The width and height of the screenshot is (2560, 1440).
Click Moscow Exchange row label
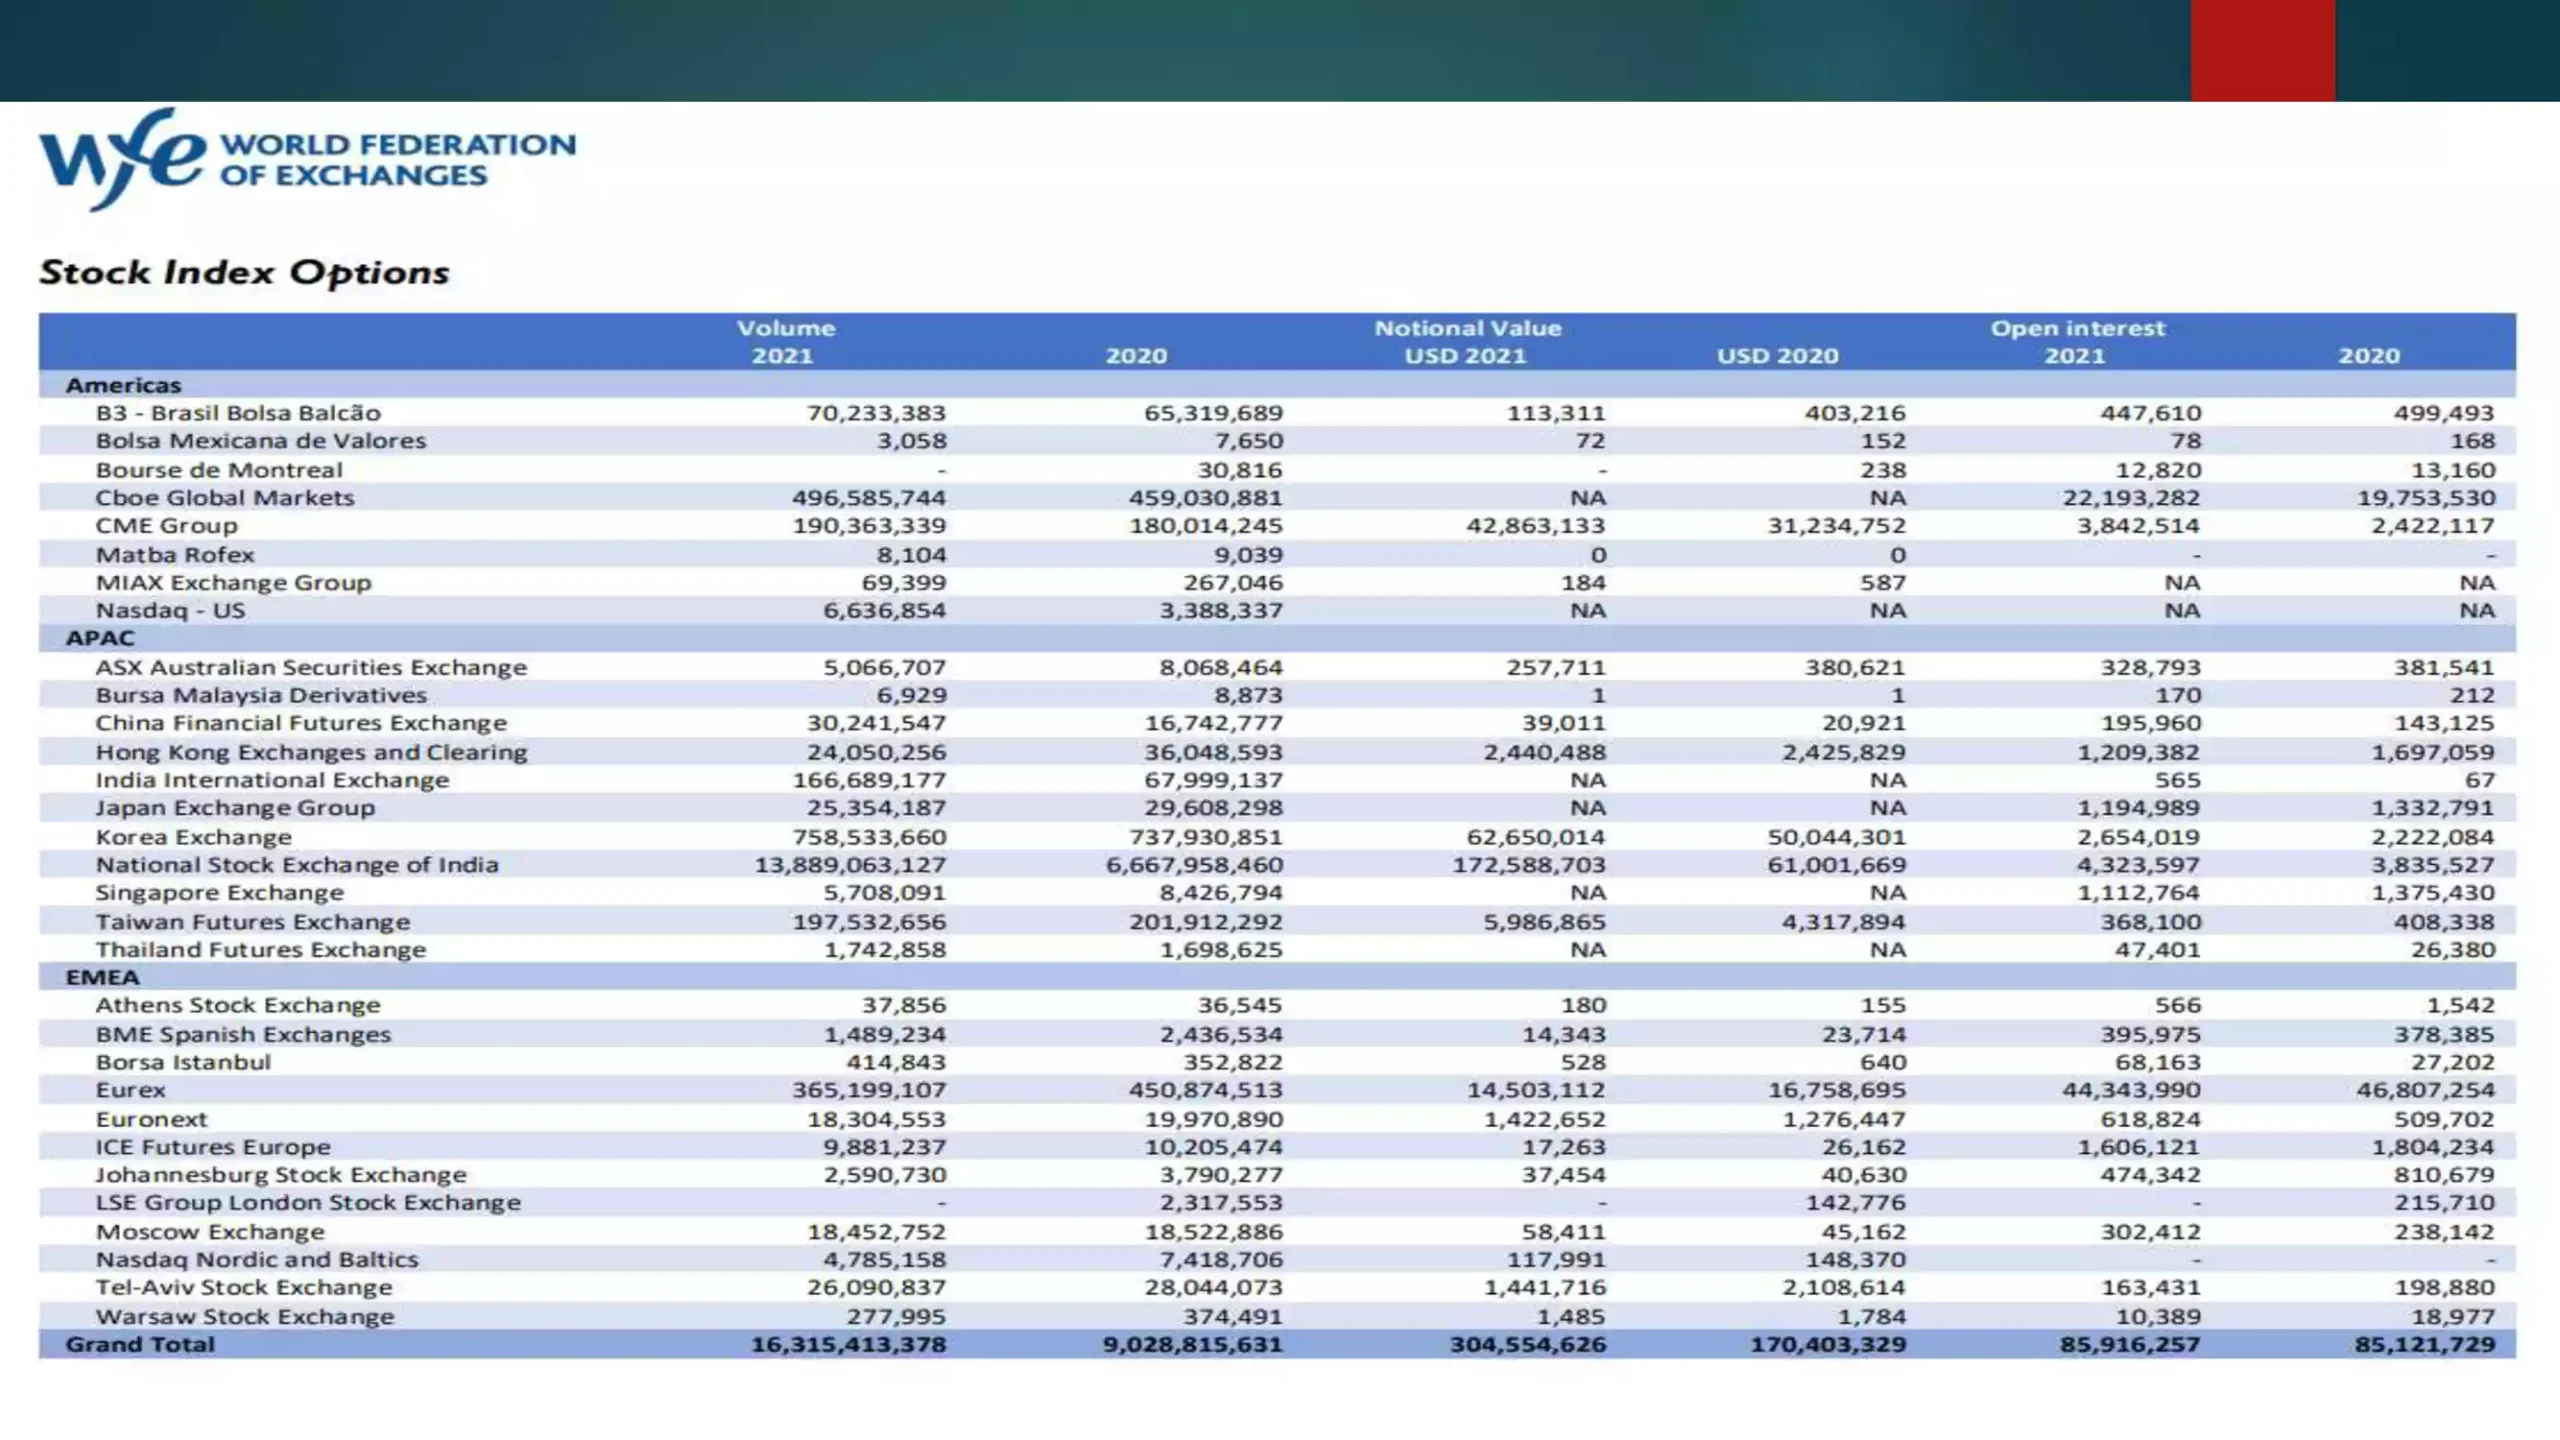click(210, 1233)
